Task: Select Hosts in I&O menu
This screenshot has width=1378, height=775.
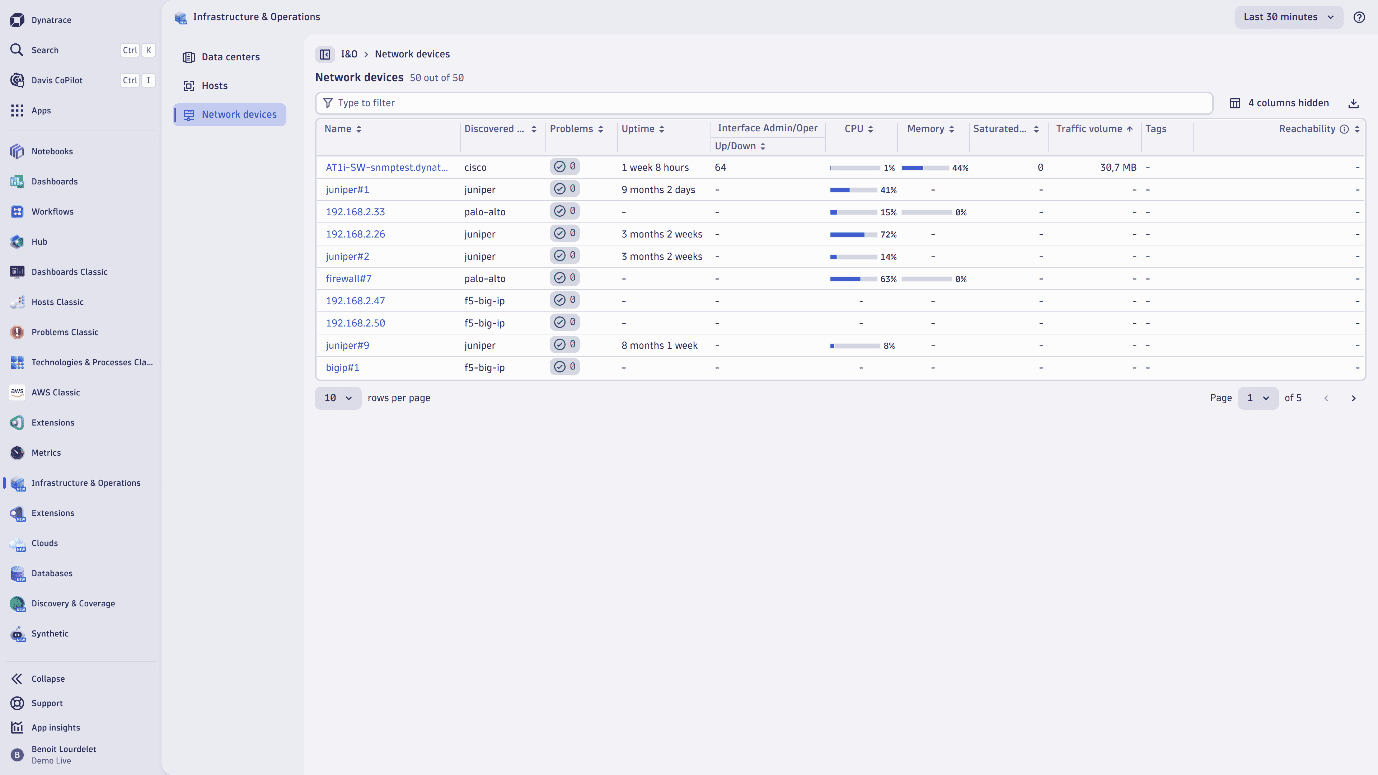Action: click(230, 86)
